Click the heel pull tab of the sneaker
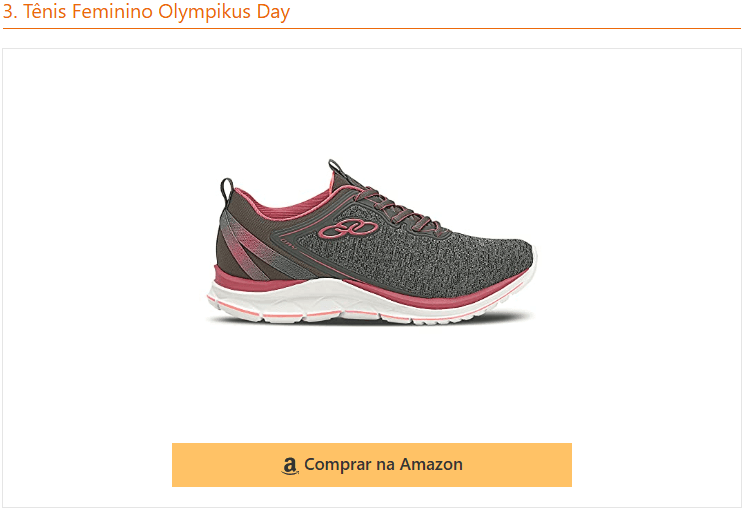Screen dimensions: 744x512 [226, 188]
